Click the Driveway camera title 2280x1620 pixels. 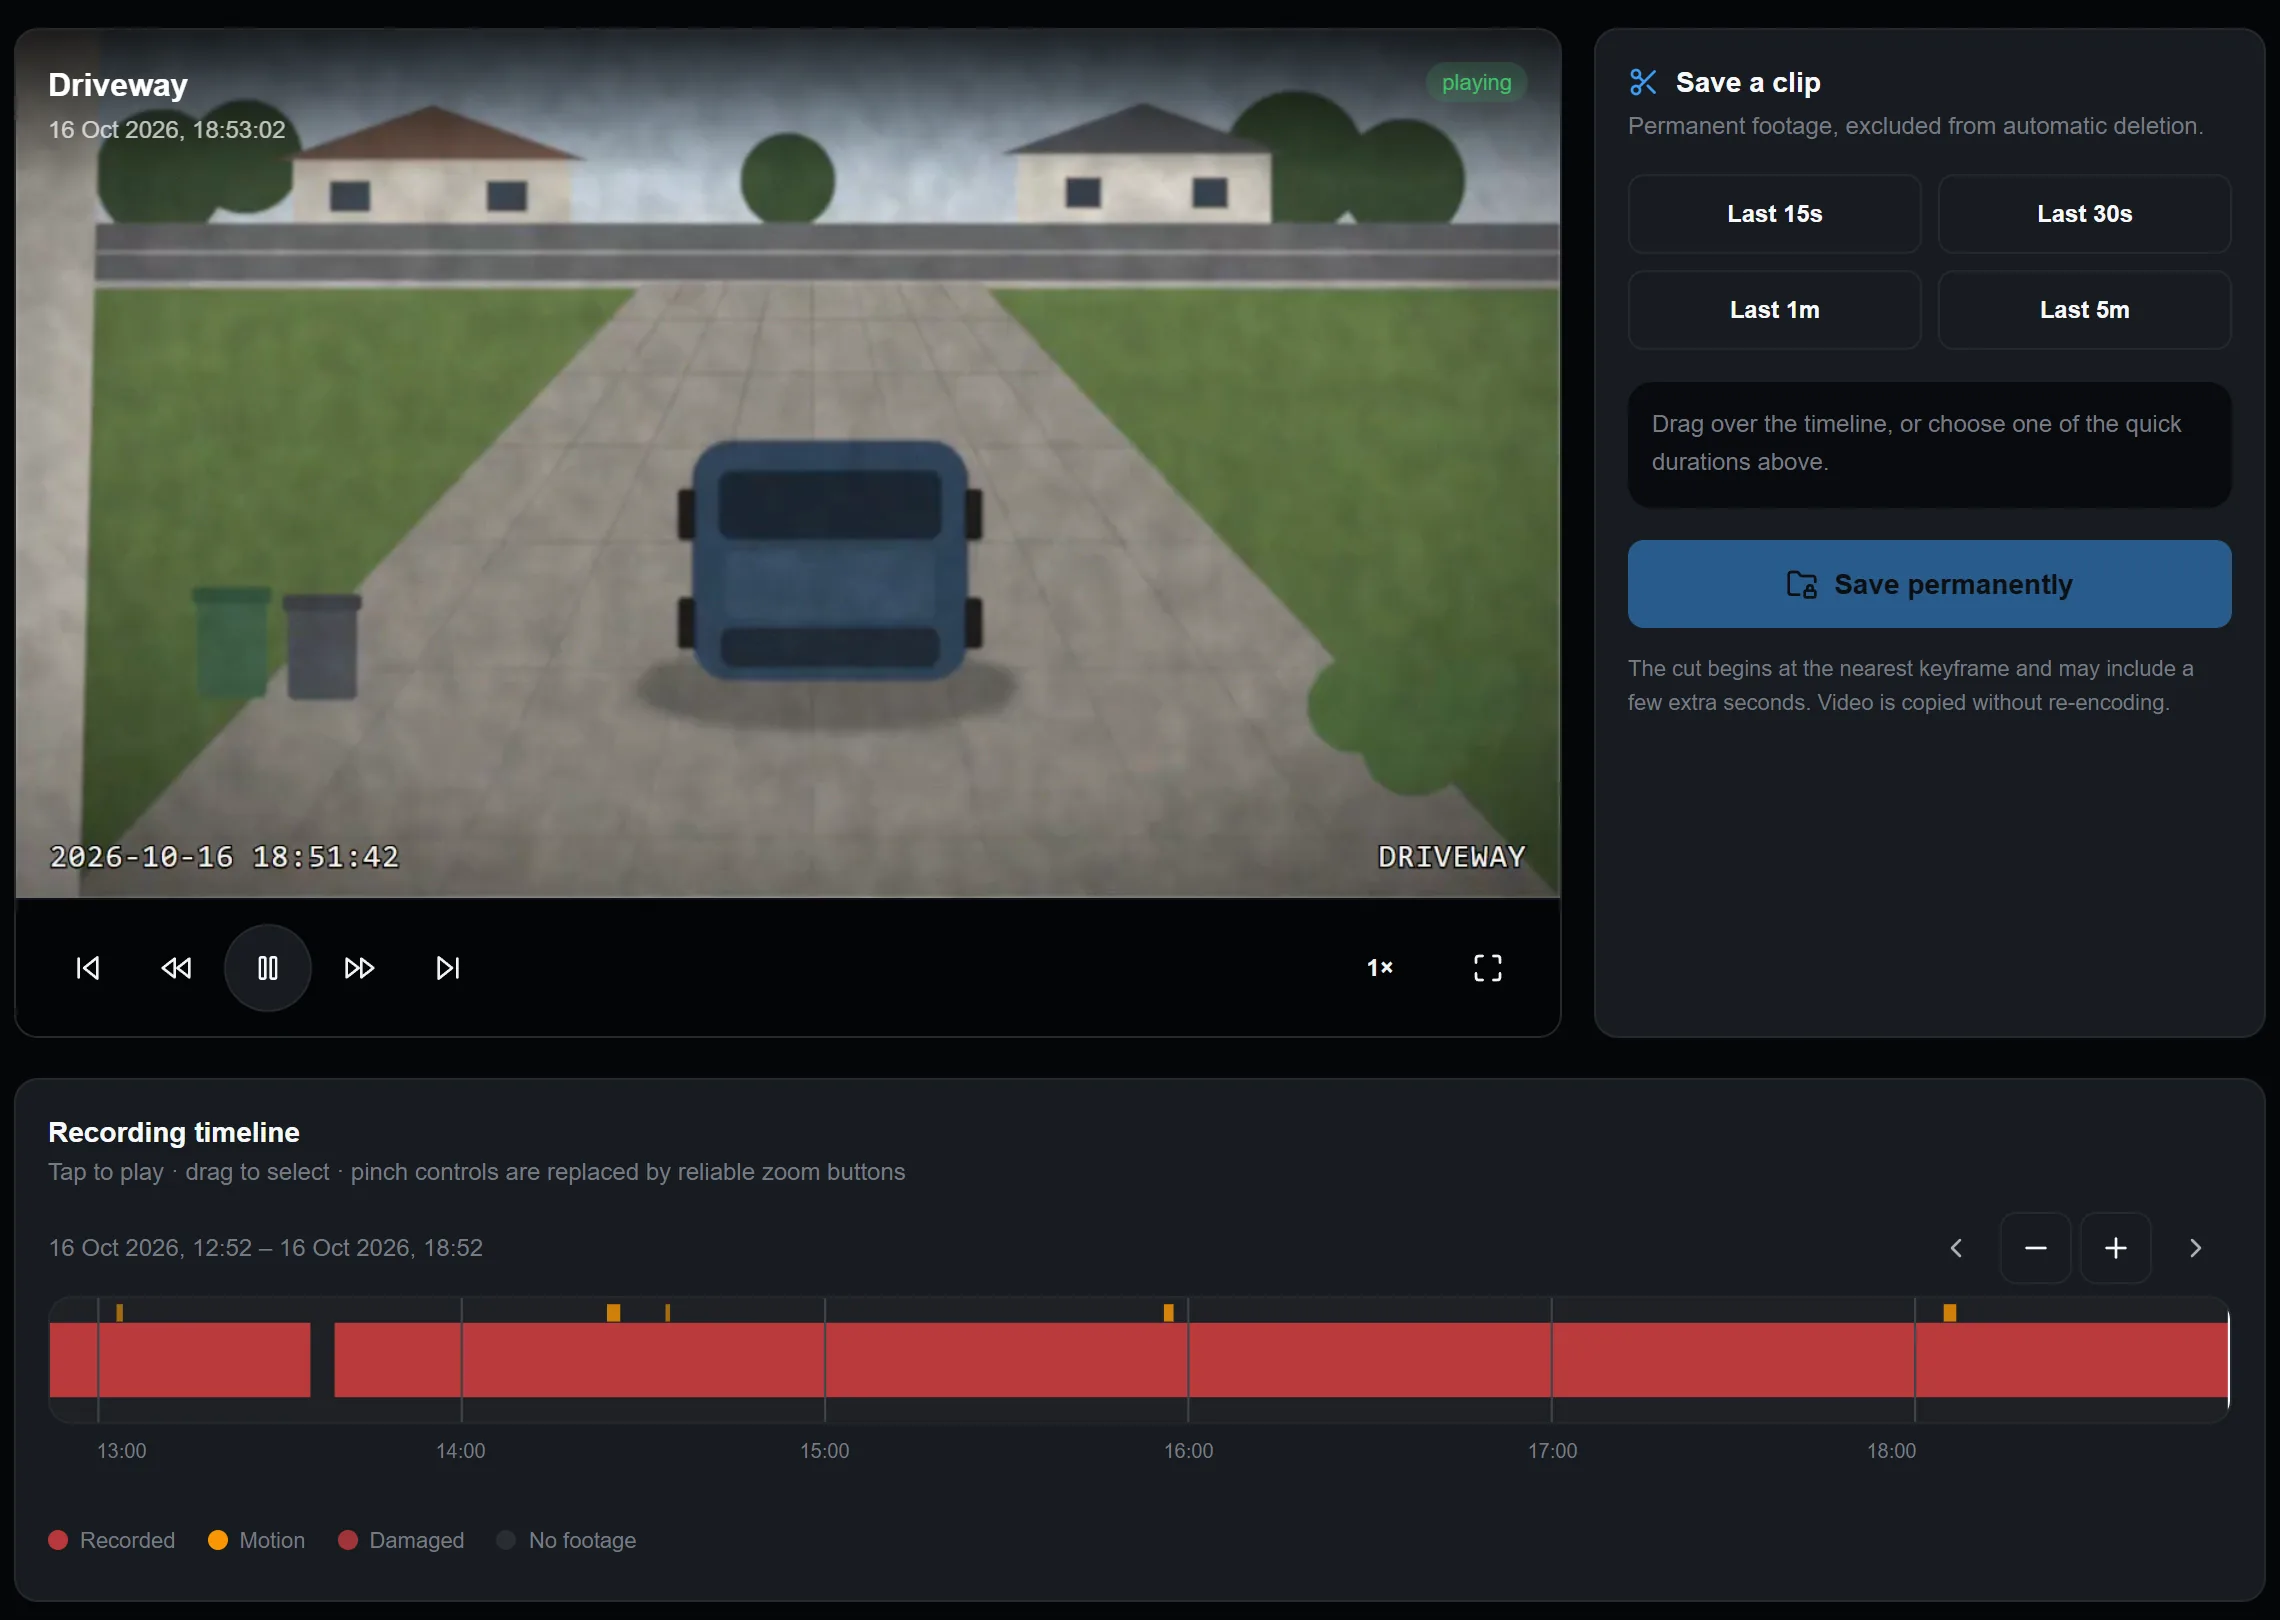click(118, 85)
